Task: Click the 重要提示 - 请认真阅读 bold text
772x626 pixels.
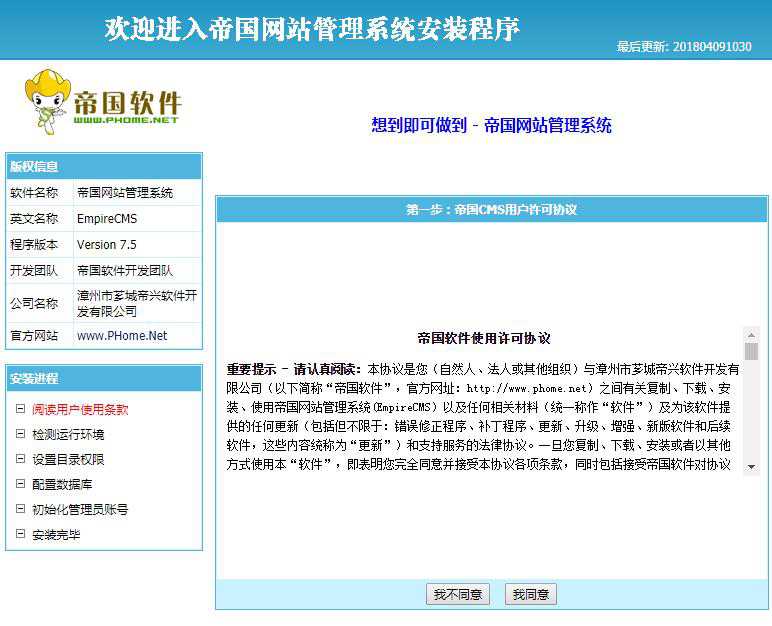Action: point(293,369)
